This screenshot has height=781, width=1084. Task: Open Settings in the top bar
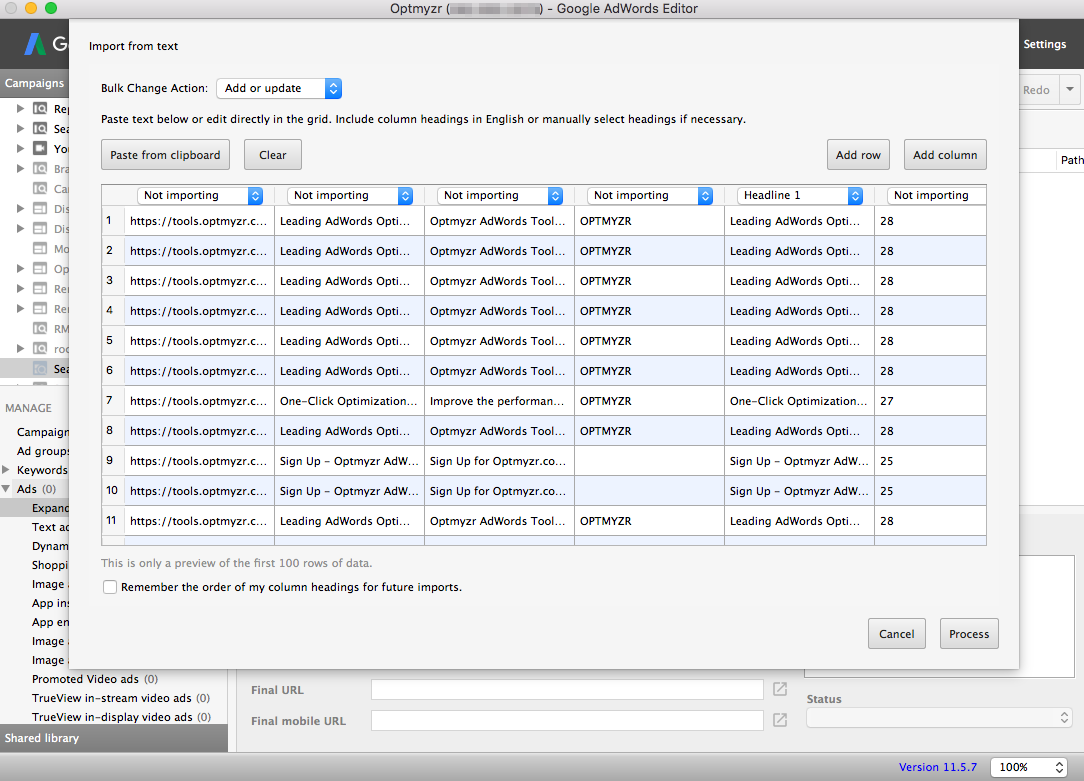point(1045,44)
